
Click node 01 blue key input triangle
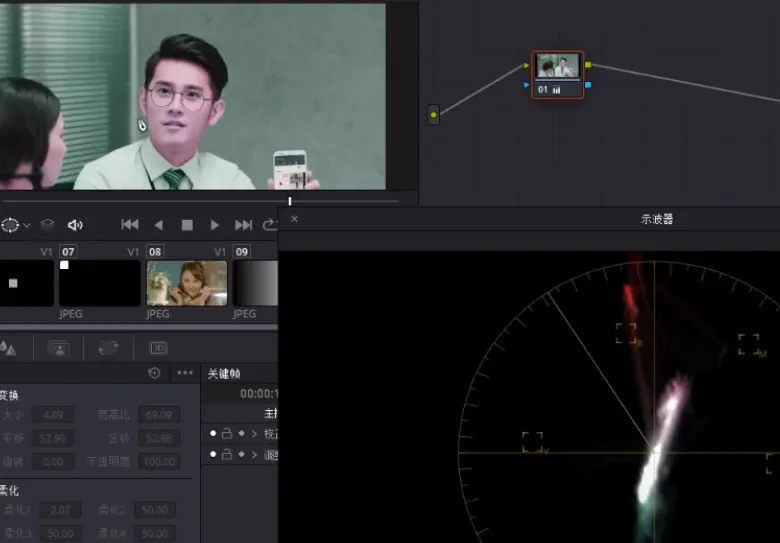[526, 85]
